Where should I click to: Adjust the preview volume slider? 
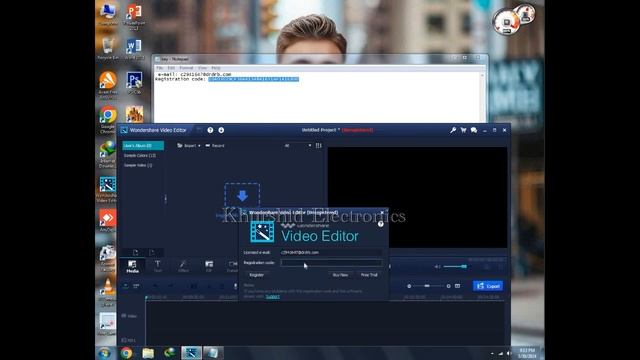[x=455, y=267]
